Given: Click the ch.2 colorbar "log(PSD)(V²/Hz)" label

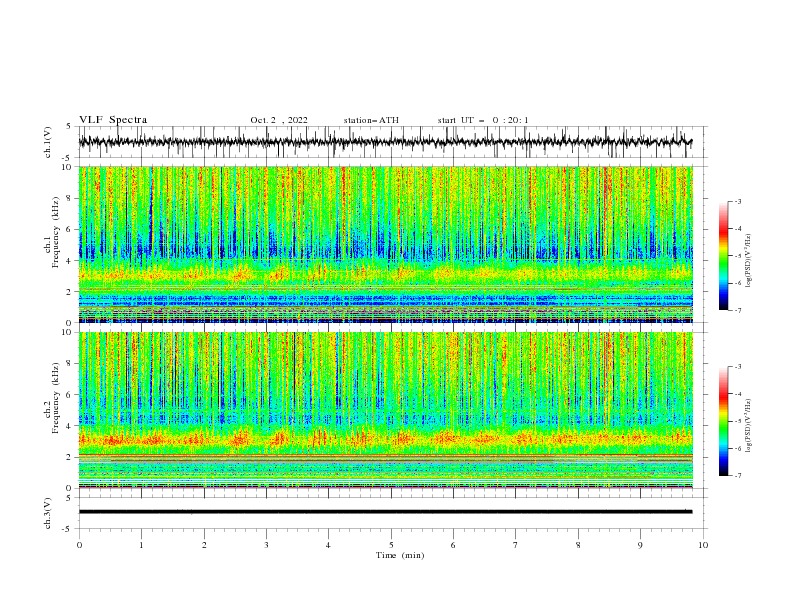Looking at the screenshot, I should (x=749, y=426).
